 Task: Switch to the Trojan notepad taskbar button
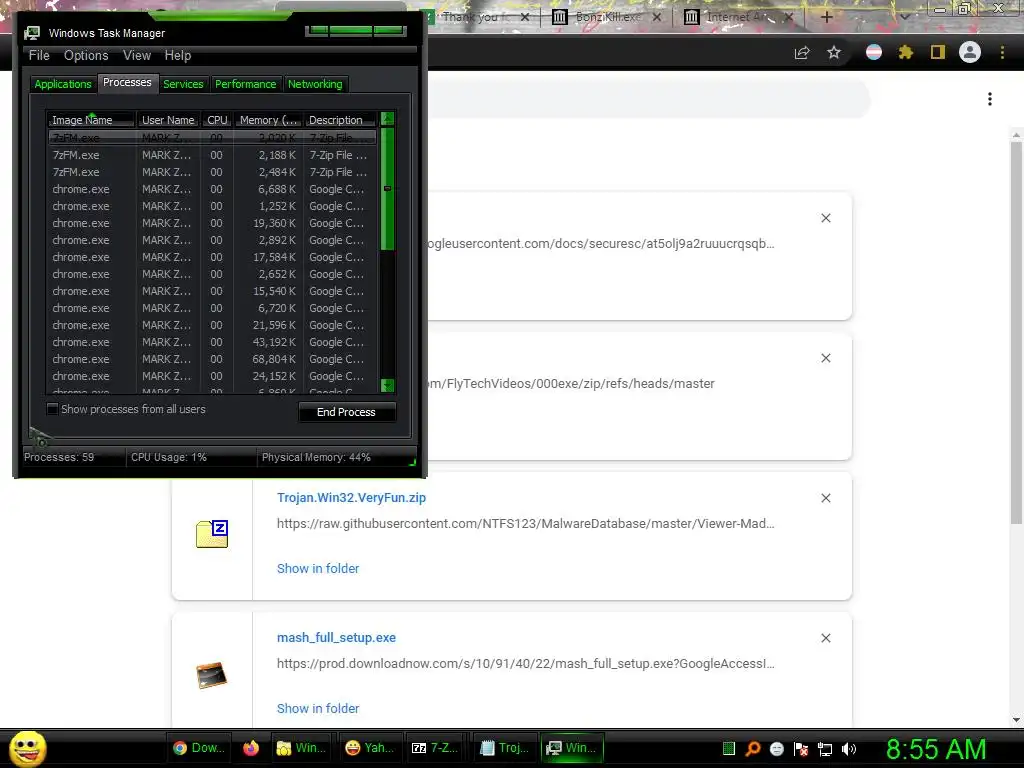504,748
